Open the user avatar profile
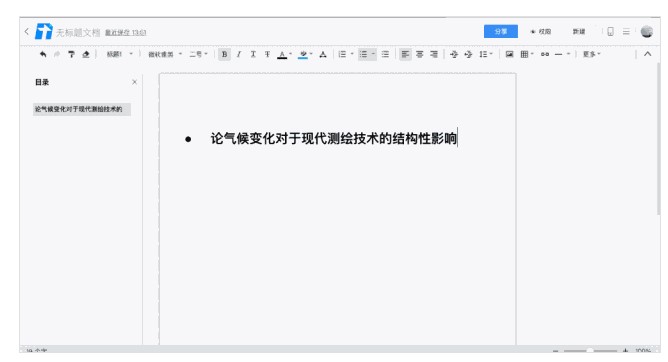 (647, 31)
